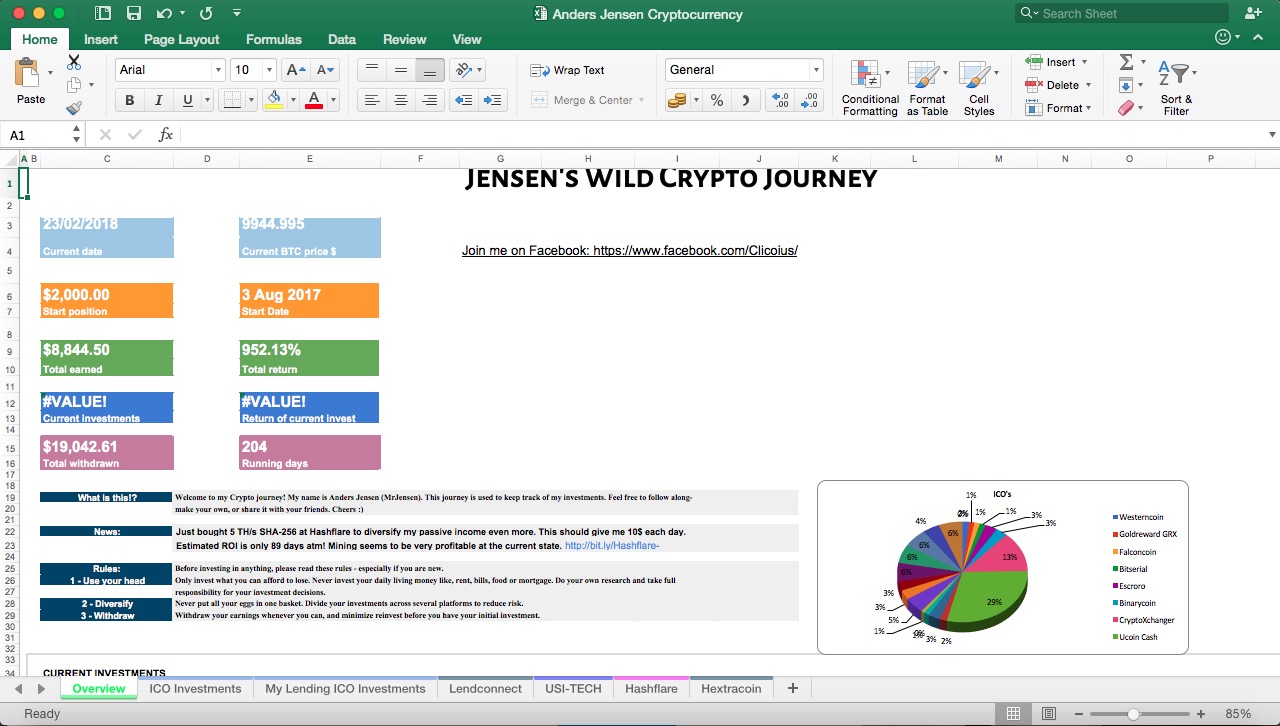Decrease decimal places
The height and width of the screenshot is (726, 1280).
coord(810,100)
